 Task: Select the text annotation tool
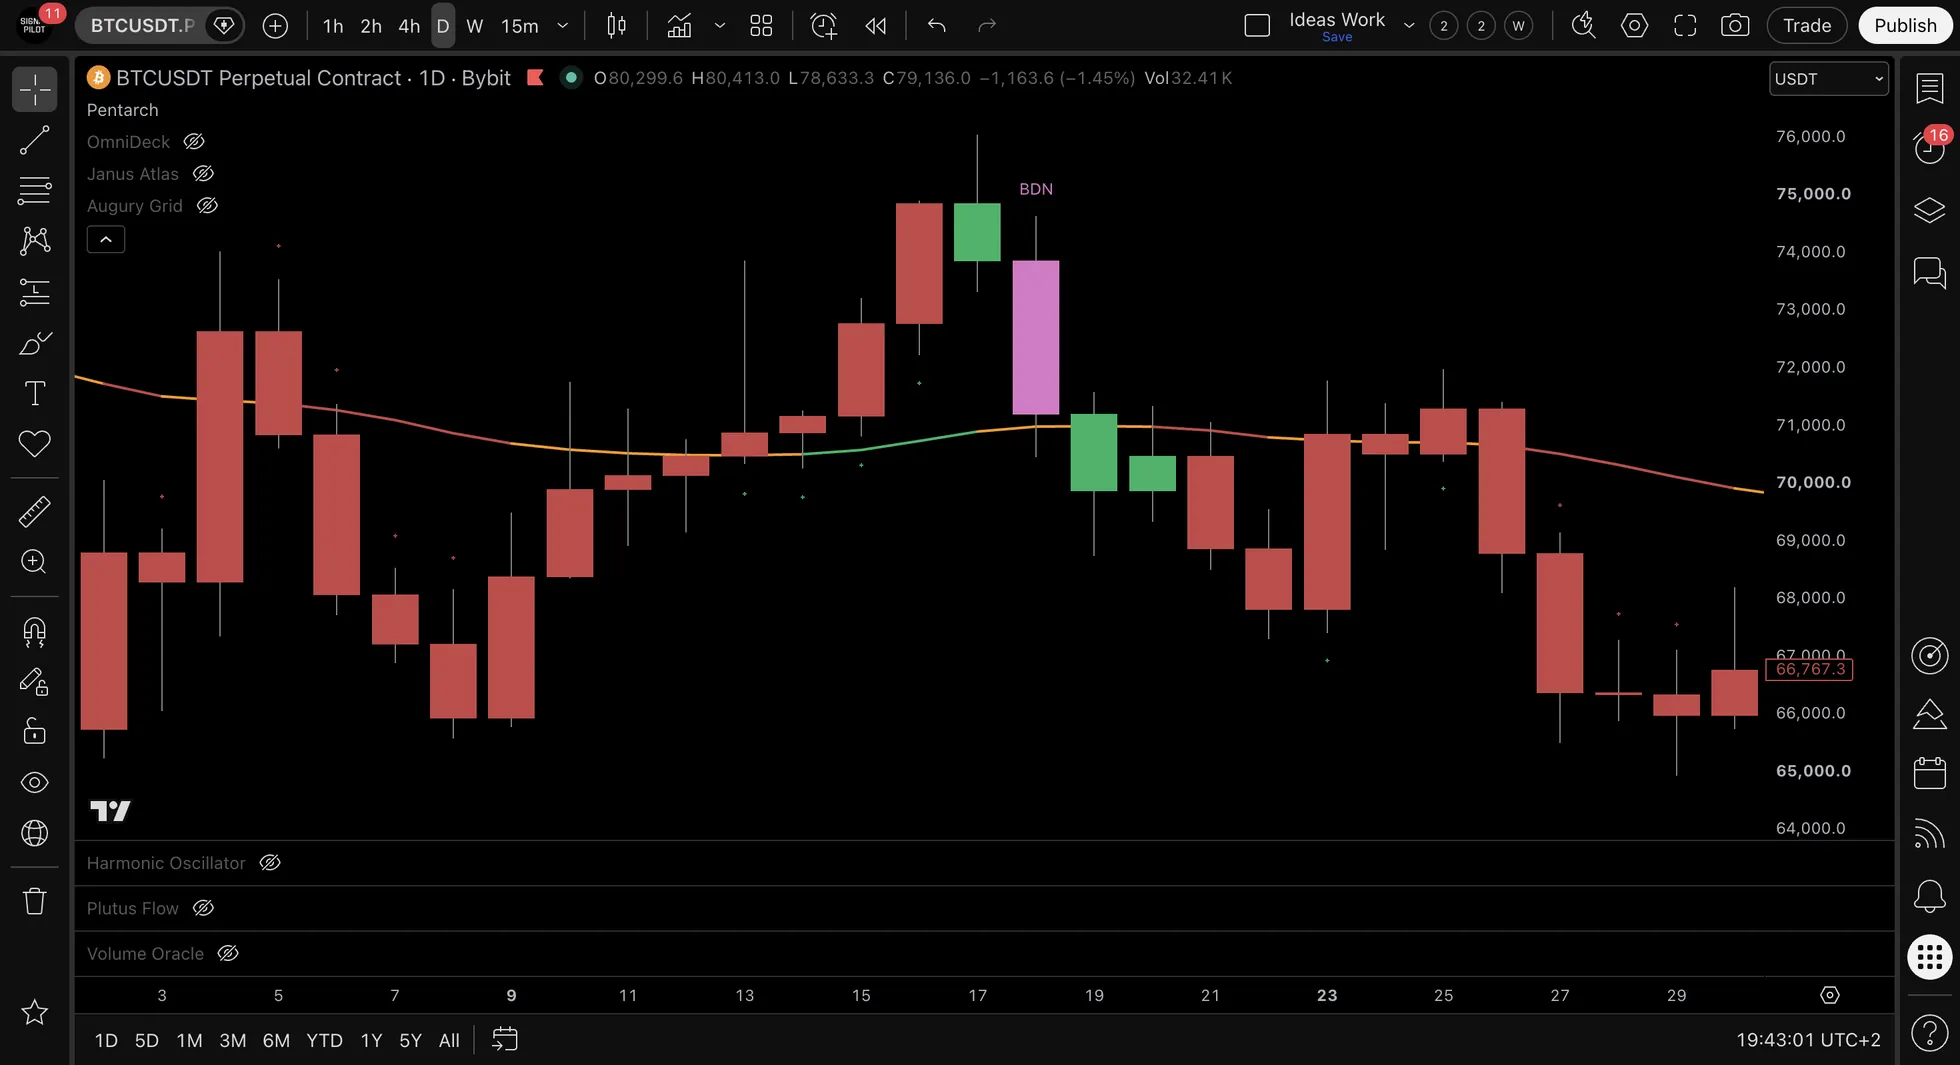coord(35,393)
